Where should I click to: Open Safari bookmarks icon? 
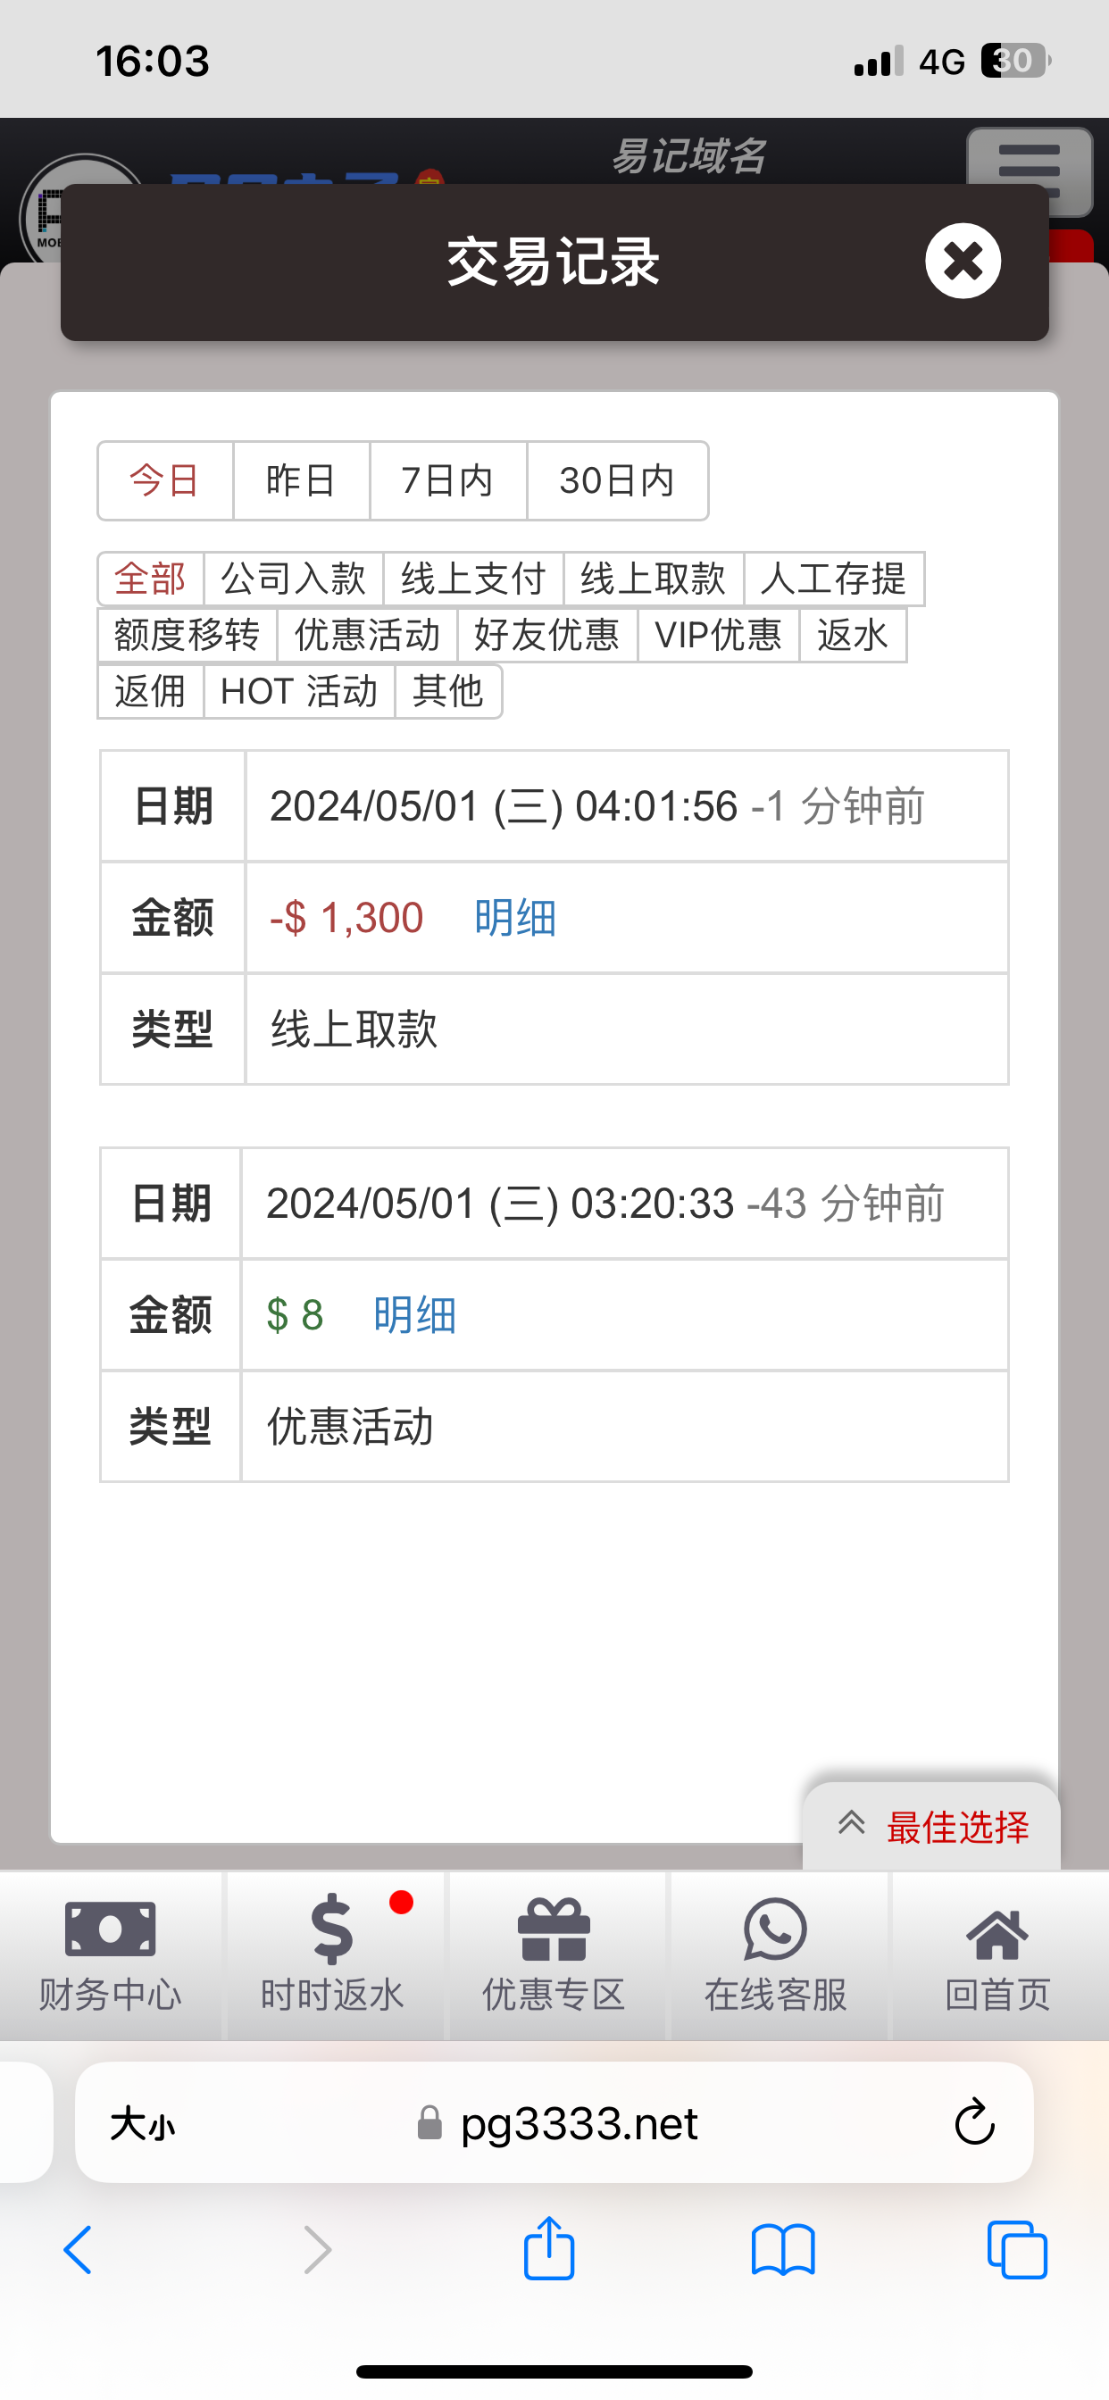click(783, 2250)
